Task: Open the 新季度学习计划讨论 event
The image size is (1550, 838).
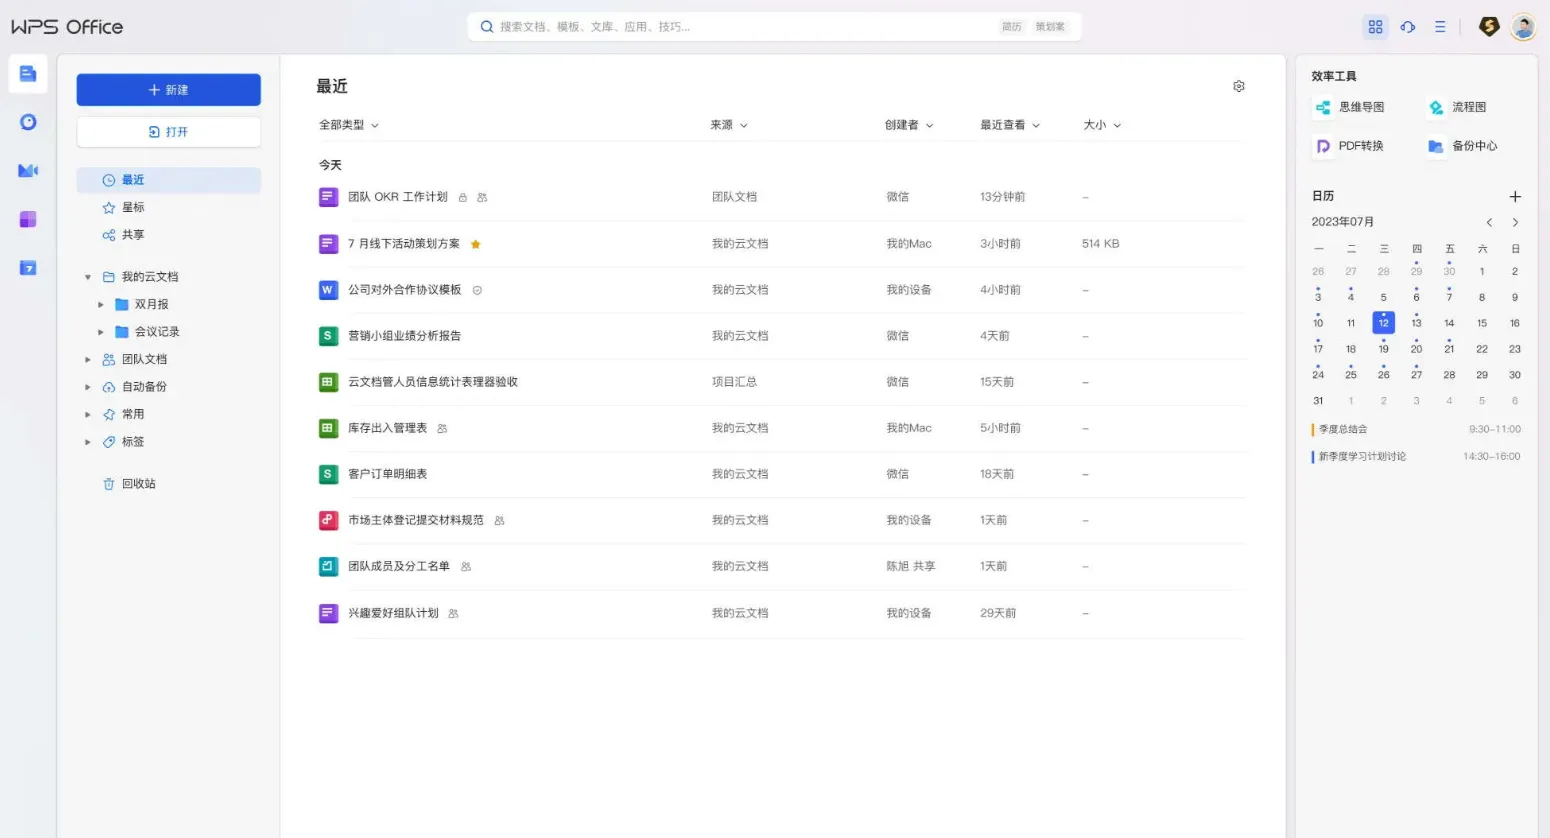Action: 1415,457
